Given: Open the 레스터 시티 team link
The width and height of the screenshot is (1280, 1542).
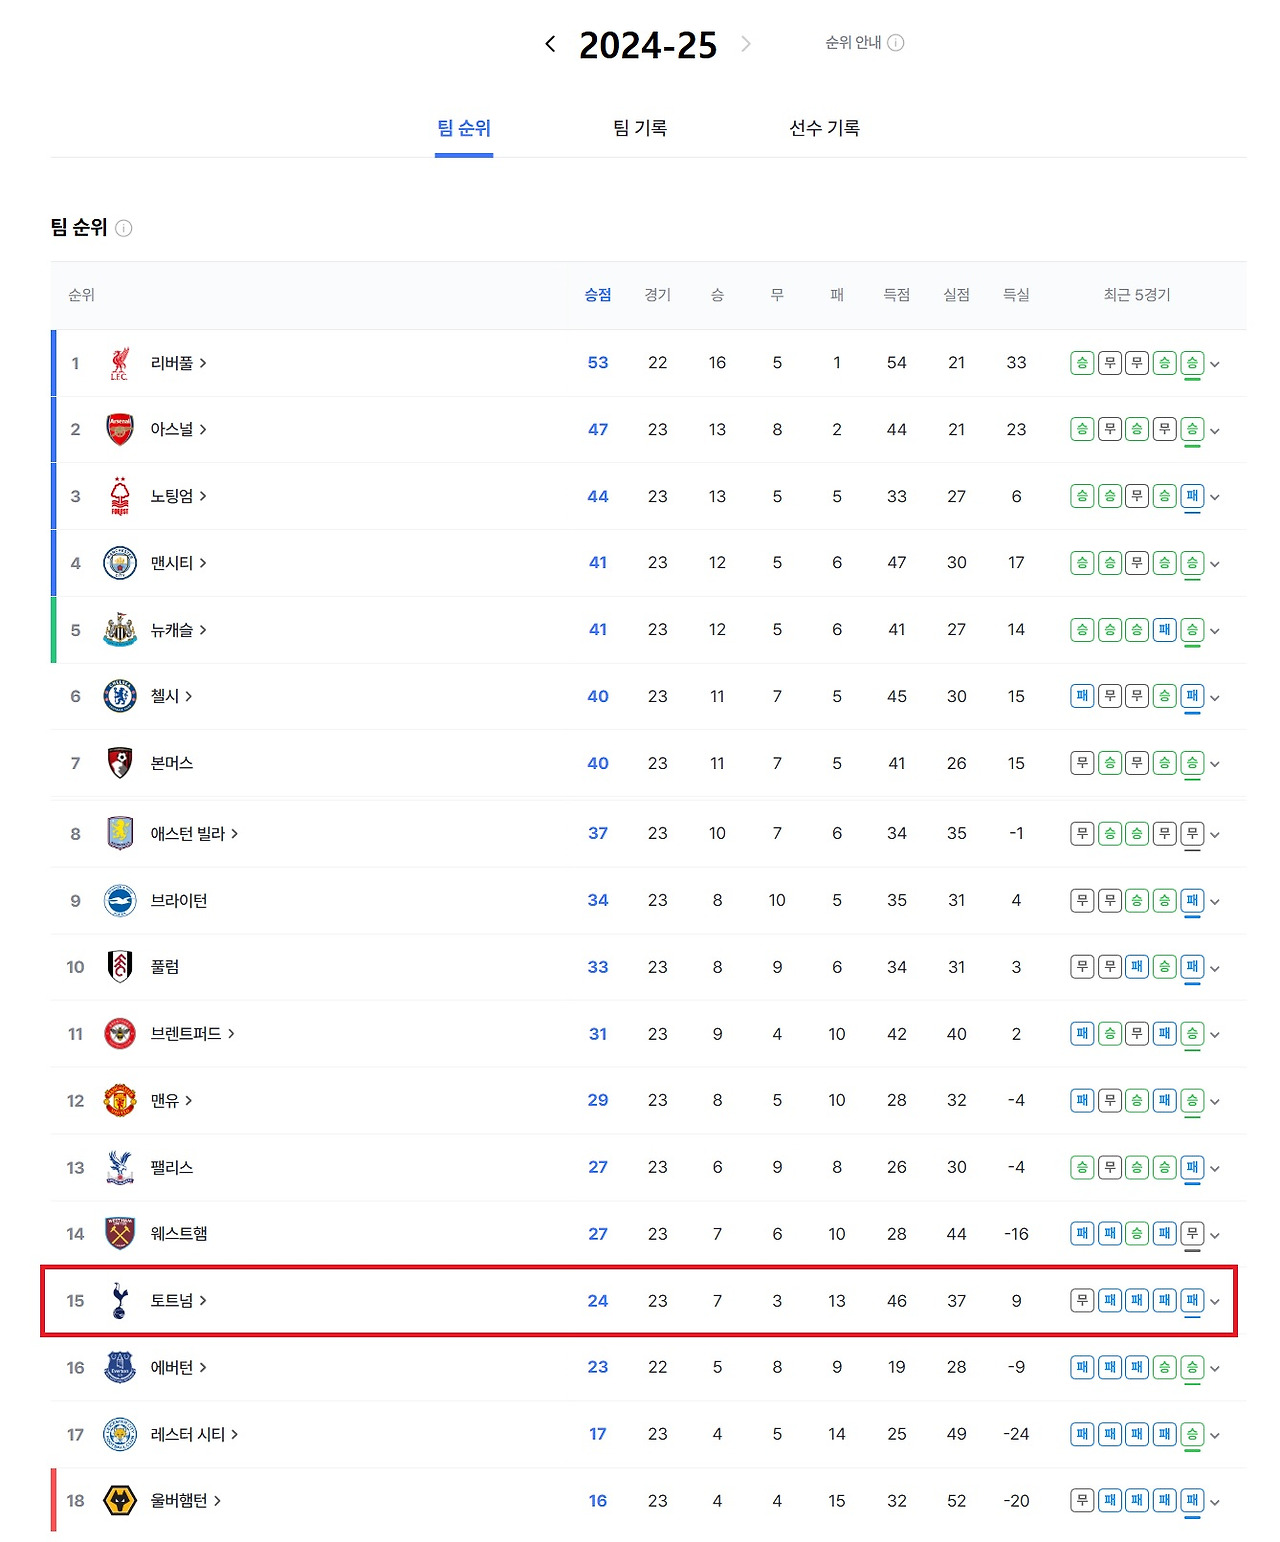Looking at the screenshot, I should click(x=194, y=1434).
